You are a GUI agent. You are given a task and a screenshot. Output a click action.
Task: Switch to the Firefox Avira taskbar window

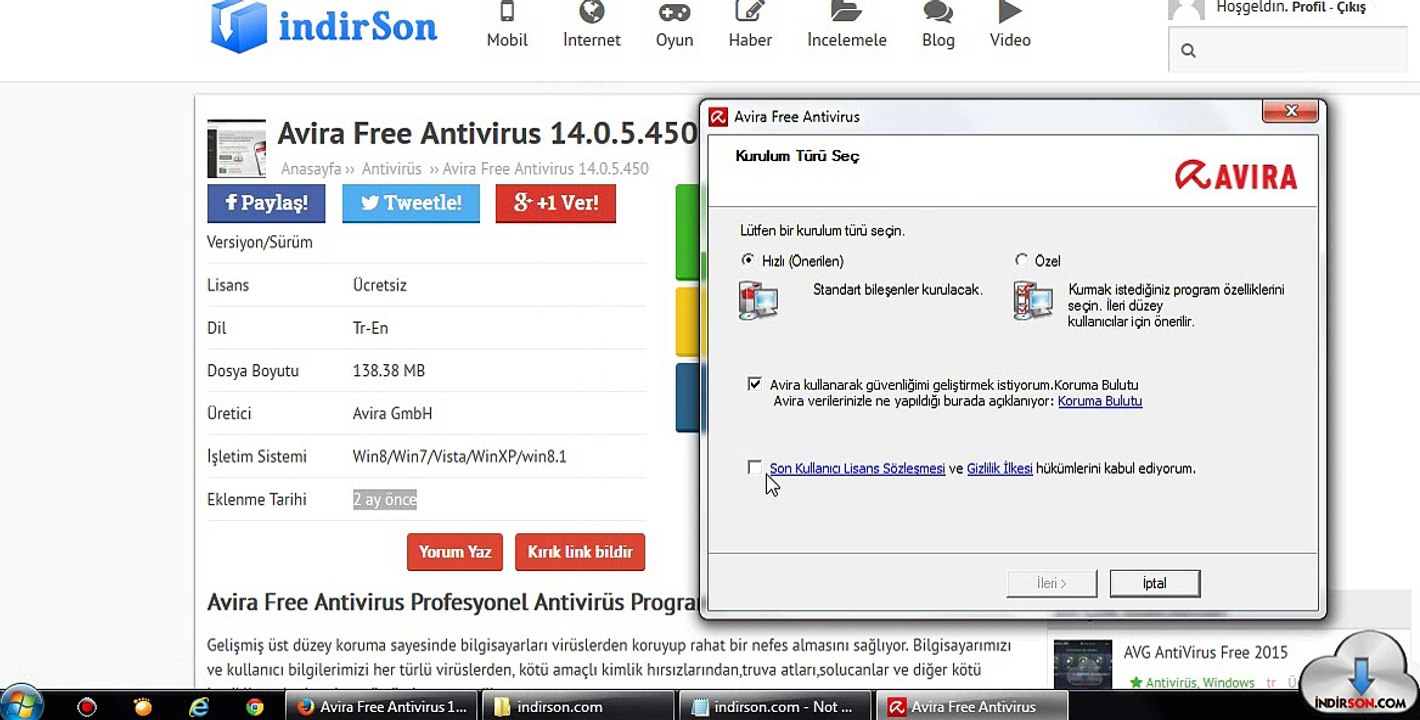(x=383, y=707)
